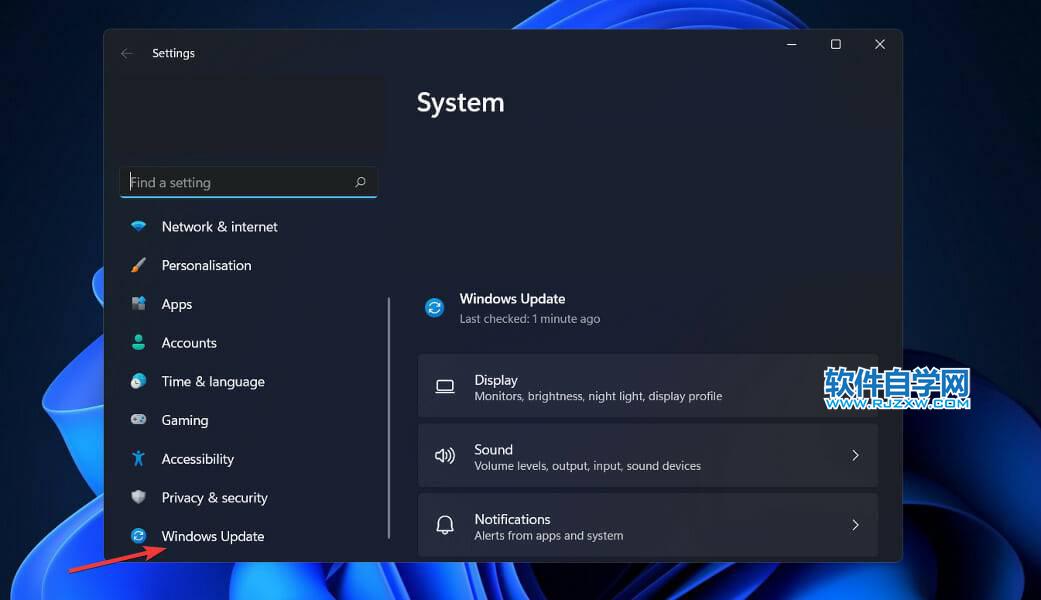
Task: Click 'Monitors, brightness, night light, display profile' text
Action: 598,396
